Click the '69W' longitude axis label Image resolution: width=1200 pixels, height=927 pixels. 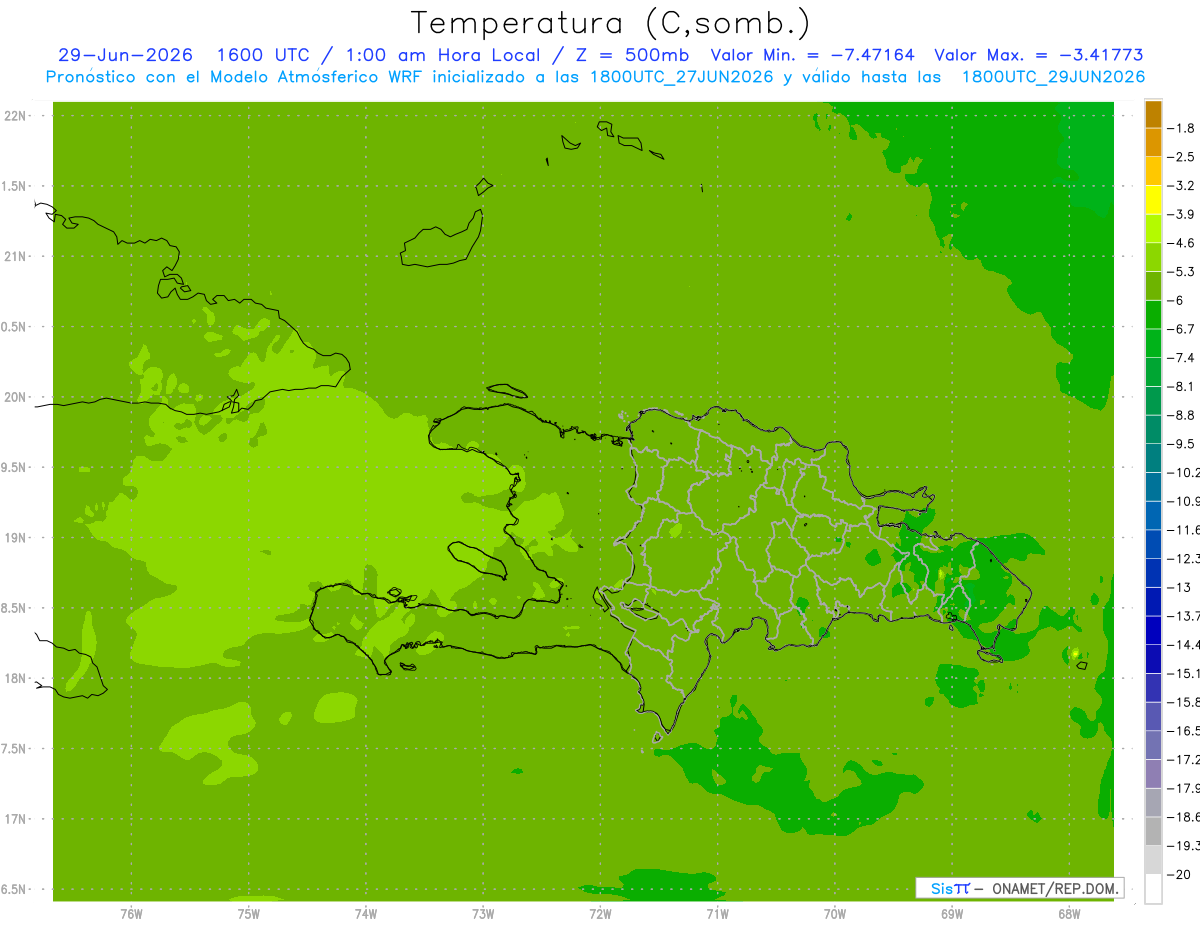(x=952, y=914)
